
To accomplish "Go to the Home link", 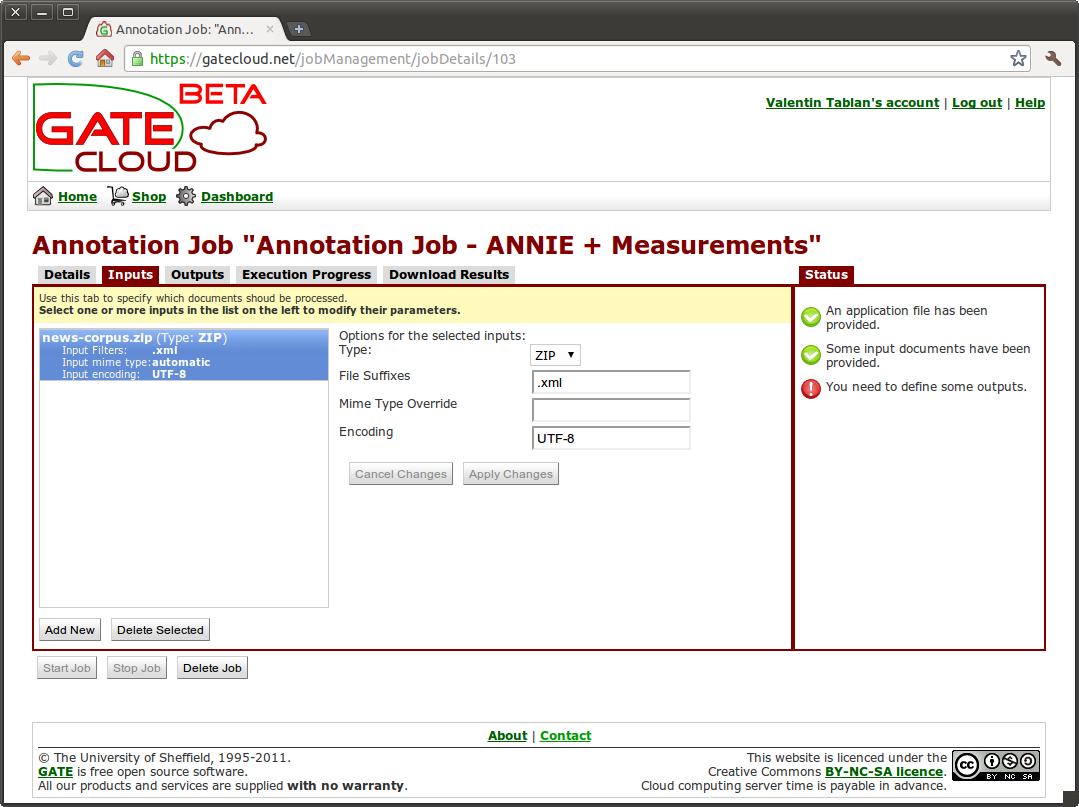I will [78, 197].
